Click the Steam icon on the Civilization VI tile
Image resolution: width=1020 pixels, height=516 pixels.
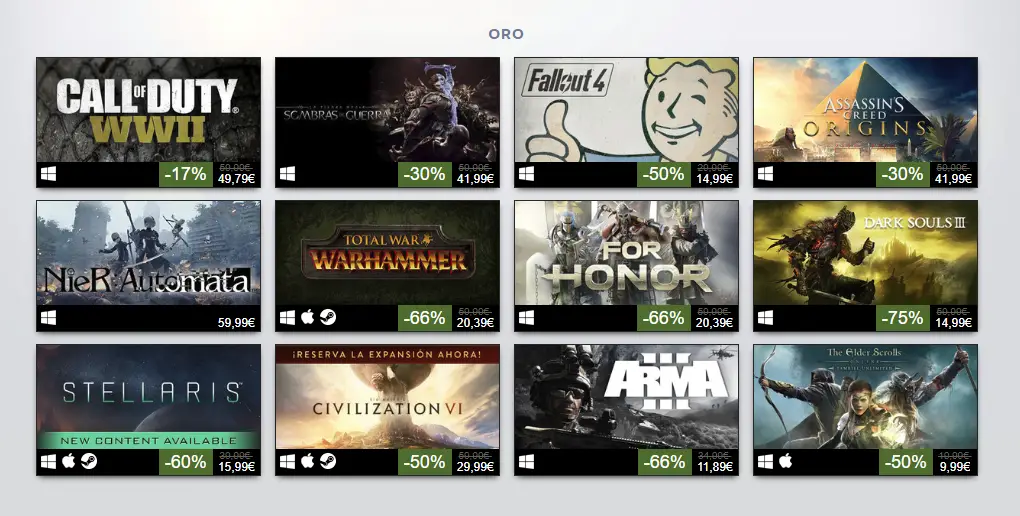328,461
